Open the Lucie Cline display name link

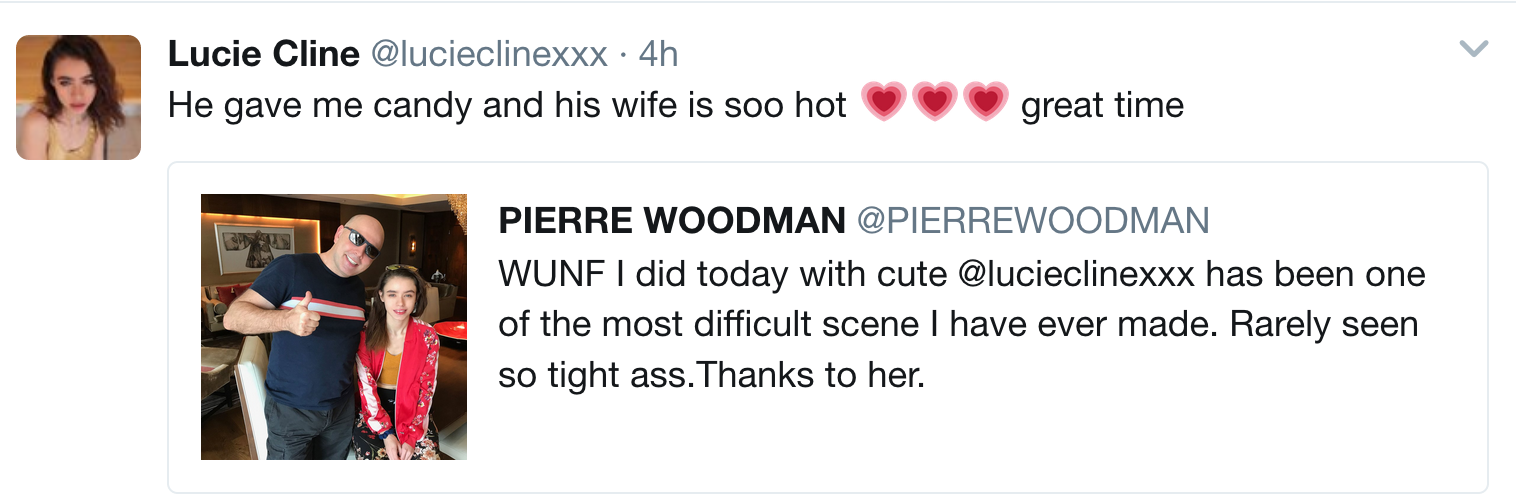pos(264,54)
